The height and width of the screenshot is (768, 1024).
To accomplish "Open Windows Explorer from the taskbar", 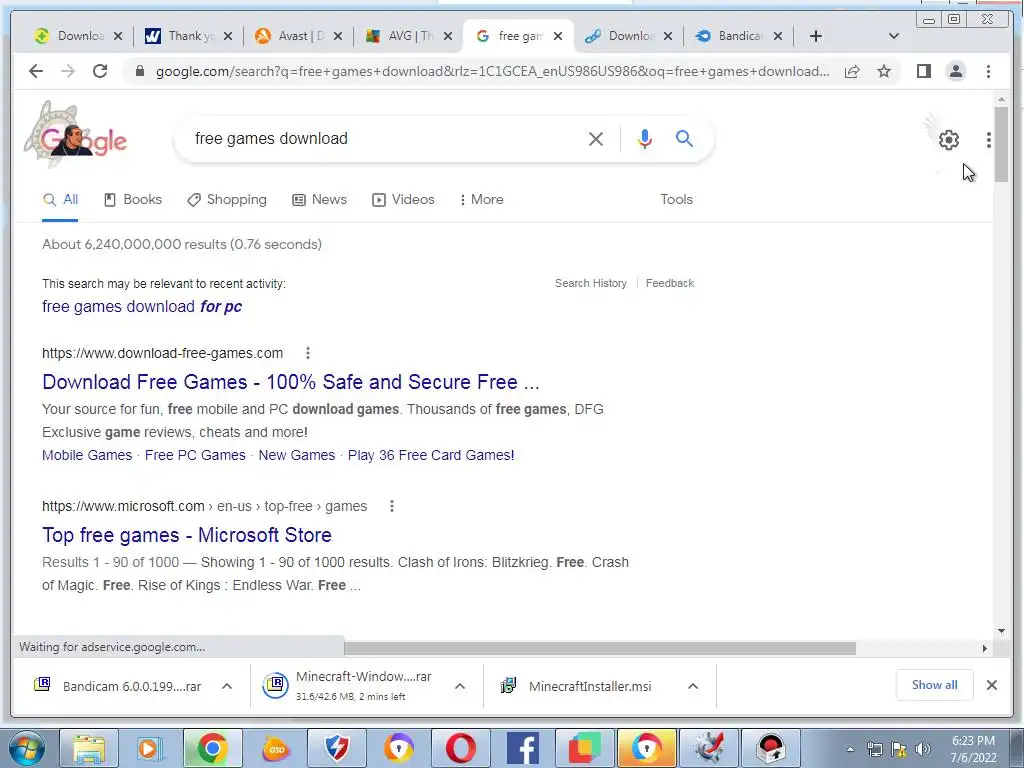I will [89, 748].
